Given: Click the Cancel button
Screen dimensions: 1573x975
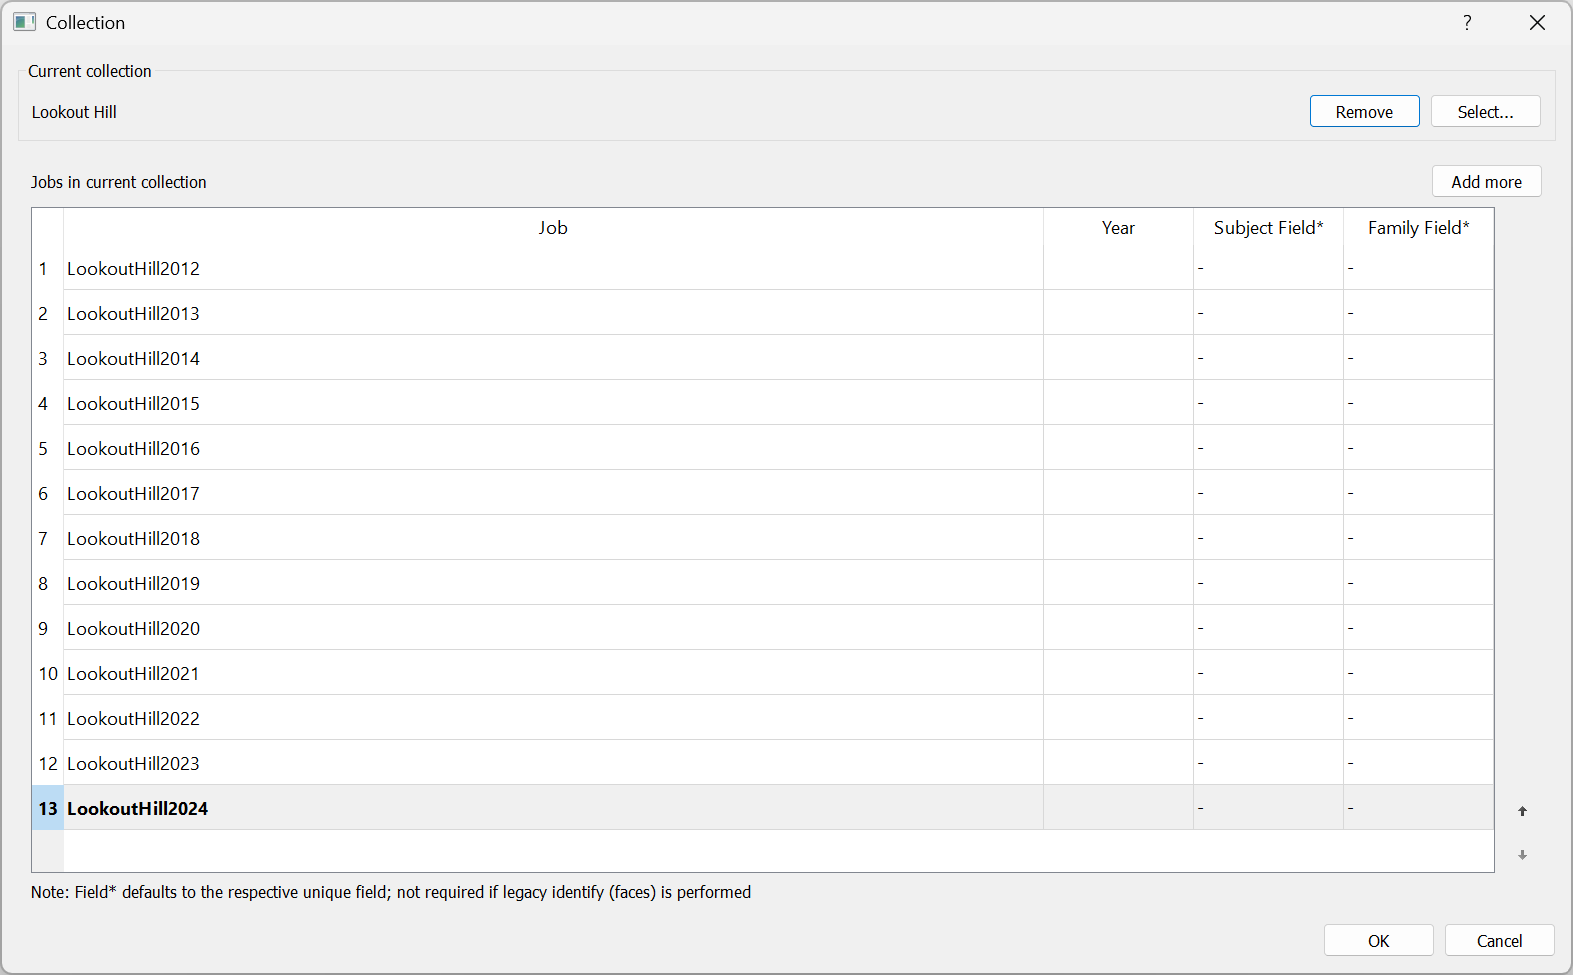Looking at the screenshot, I should pos(1499,941).
